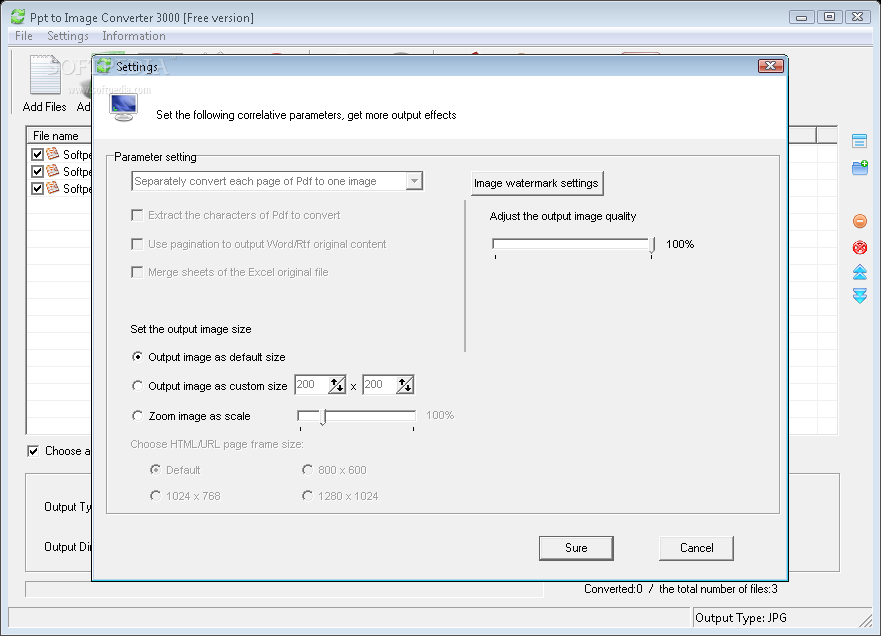
Task: Click the custom width input field
Action: 312,385
